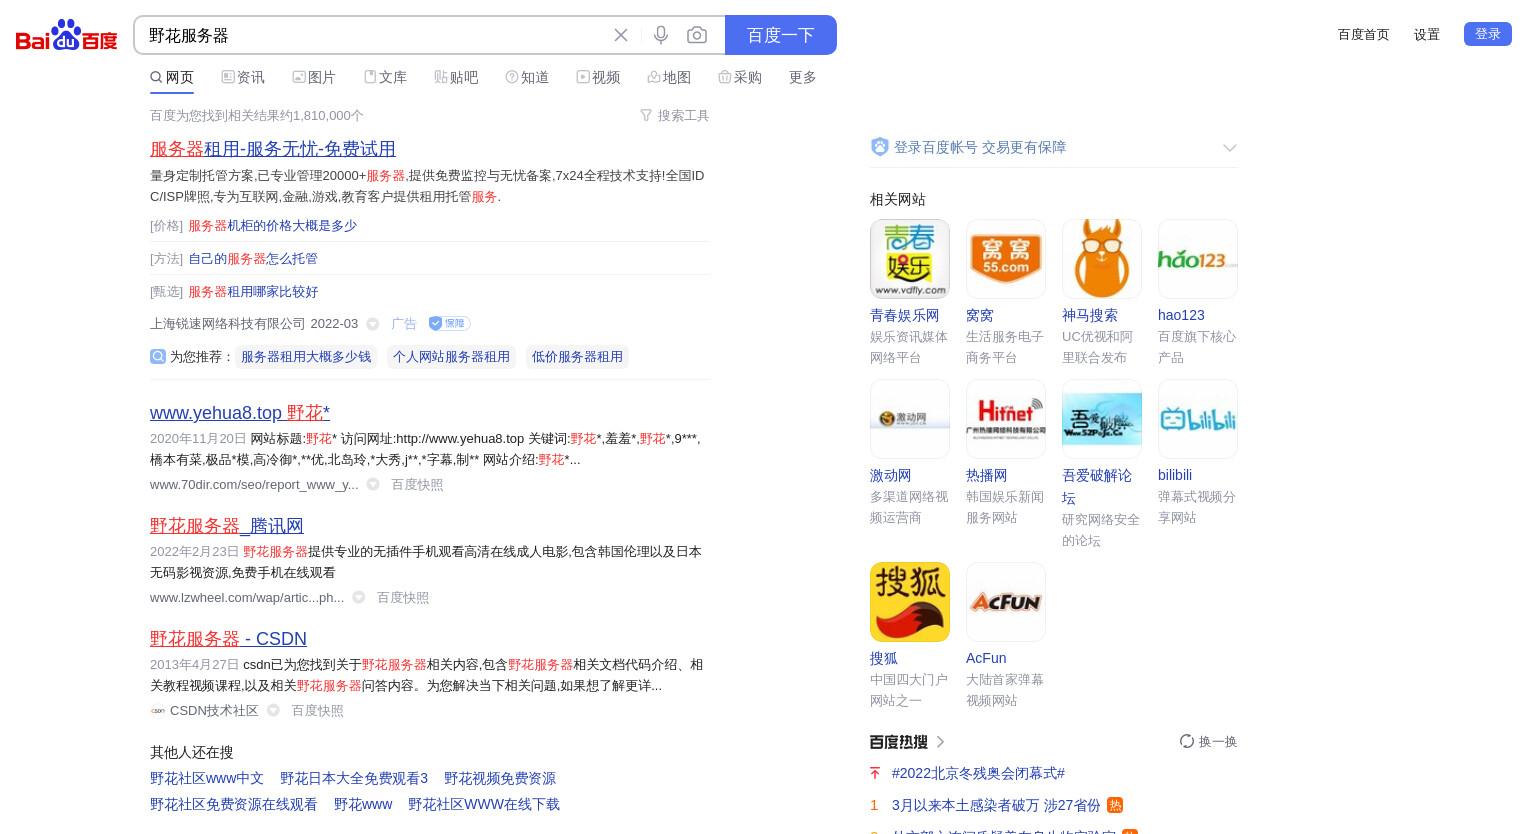Click the 换一换 refresh text
Viewport: 1536px width, 834px height.
[1218, 741]
